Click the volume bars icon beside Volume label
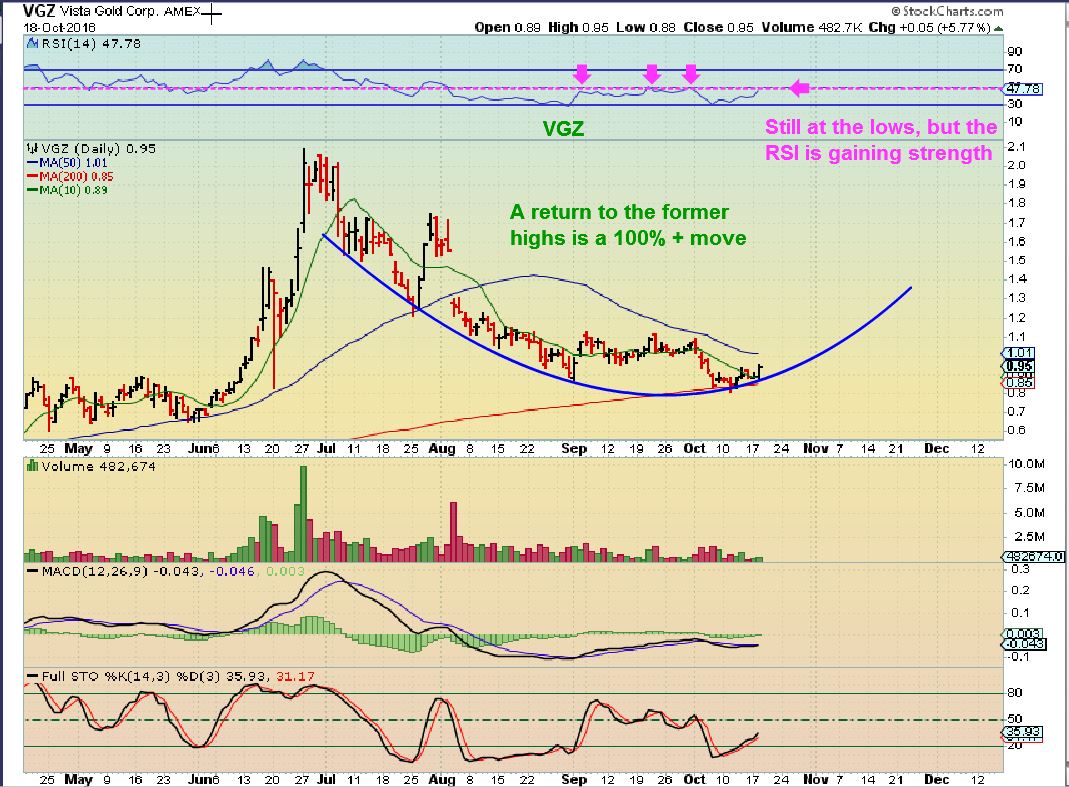The height and width of the screenshot is (787, 1069). (x=32, y=466)
